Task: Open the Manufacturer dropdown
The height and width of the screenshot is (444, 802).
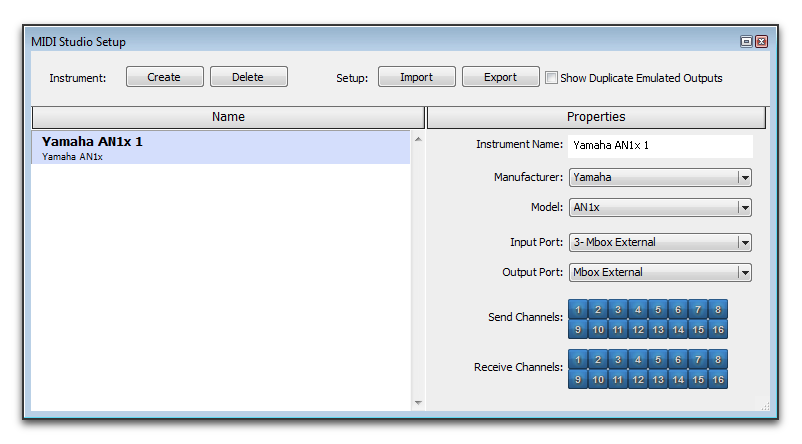Action: [x=660, y=177]
